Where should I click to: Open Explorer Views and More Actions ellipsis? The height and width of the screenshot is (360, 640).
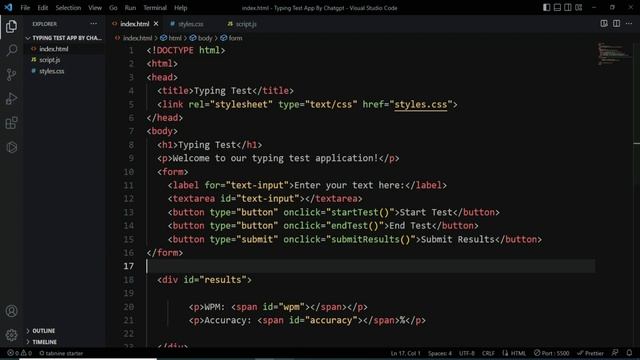point(93,24)
